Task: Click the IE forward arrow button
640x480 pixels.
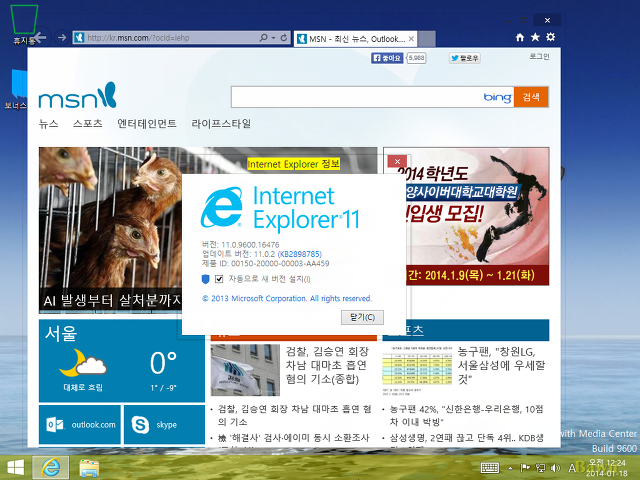Action: click(x=62, y=38)
